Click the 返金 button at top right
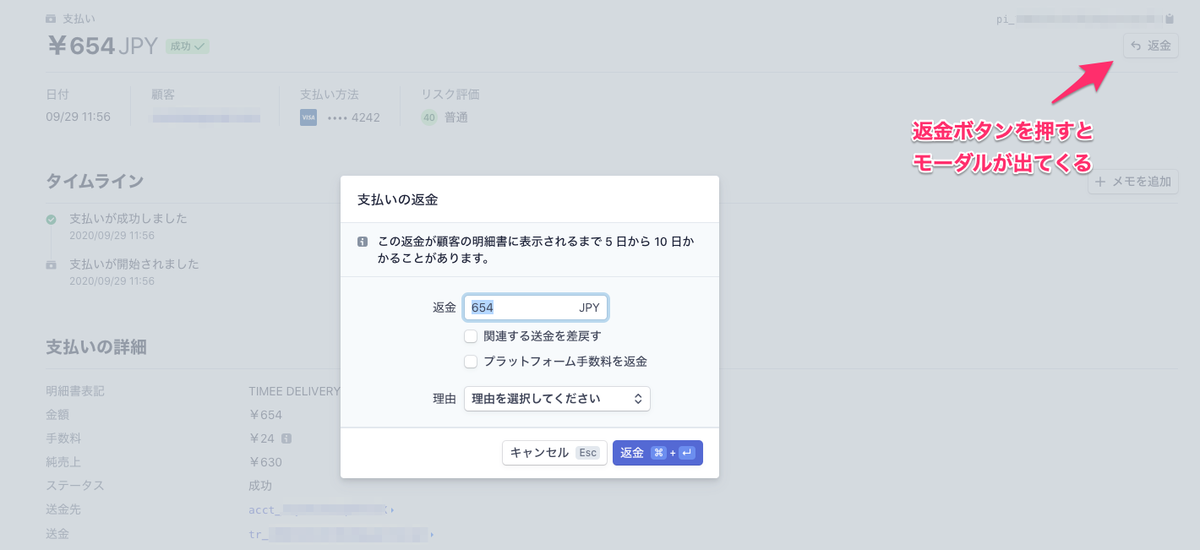Image resolution: width=1200 pixels, height=550 pixels. click(x=1150, y=45)
